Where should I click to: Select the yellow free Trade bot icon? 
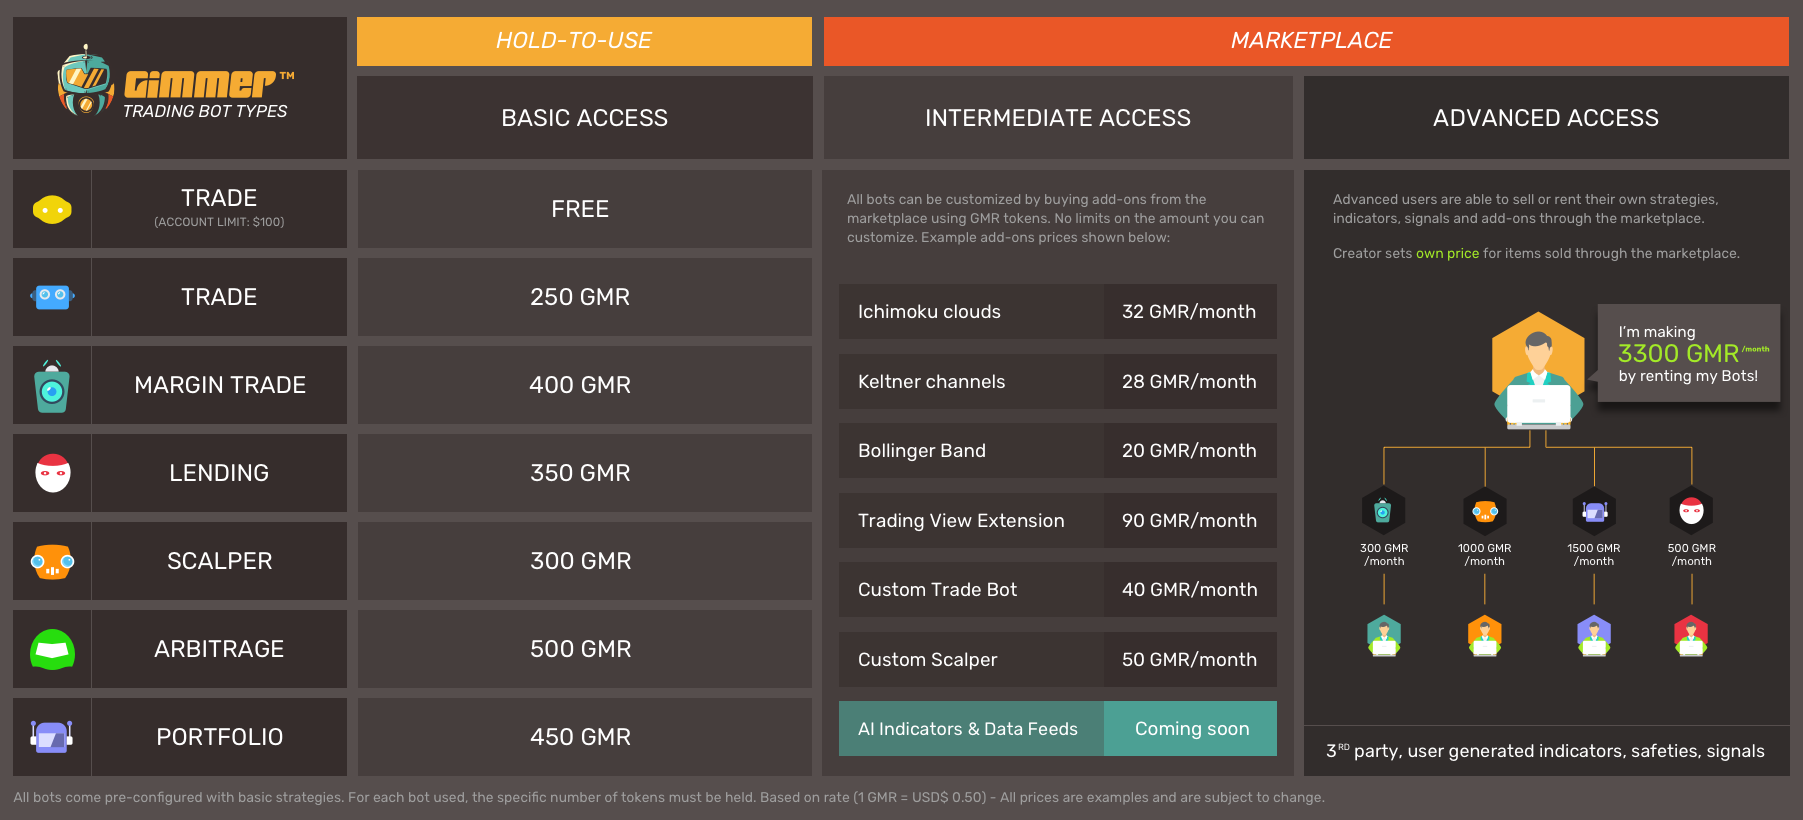[52, 210]
